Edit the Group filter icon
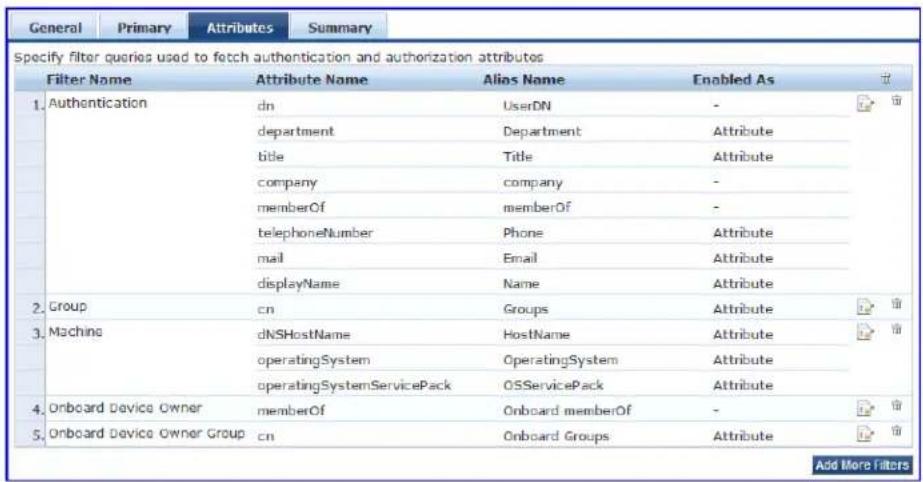 pyautogui.click(x=865, y=307)
